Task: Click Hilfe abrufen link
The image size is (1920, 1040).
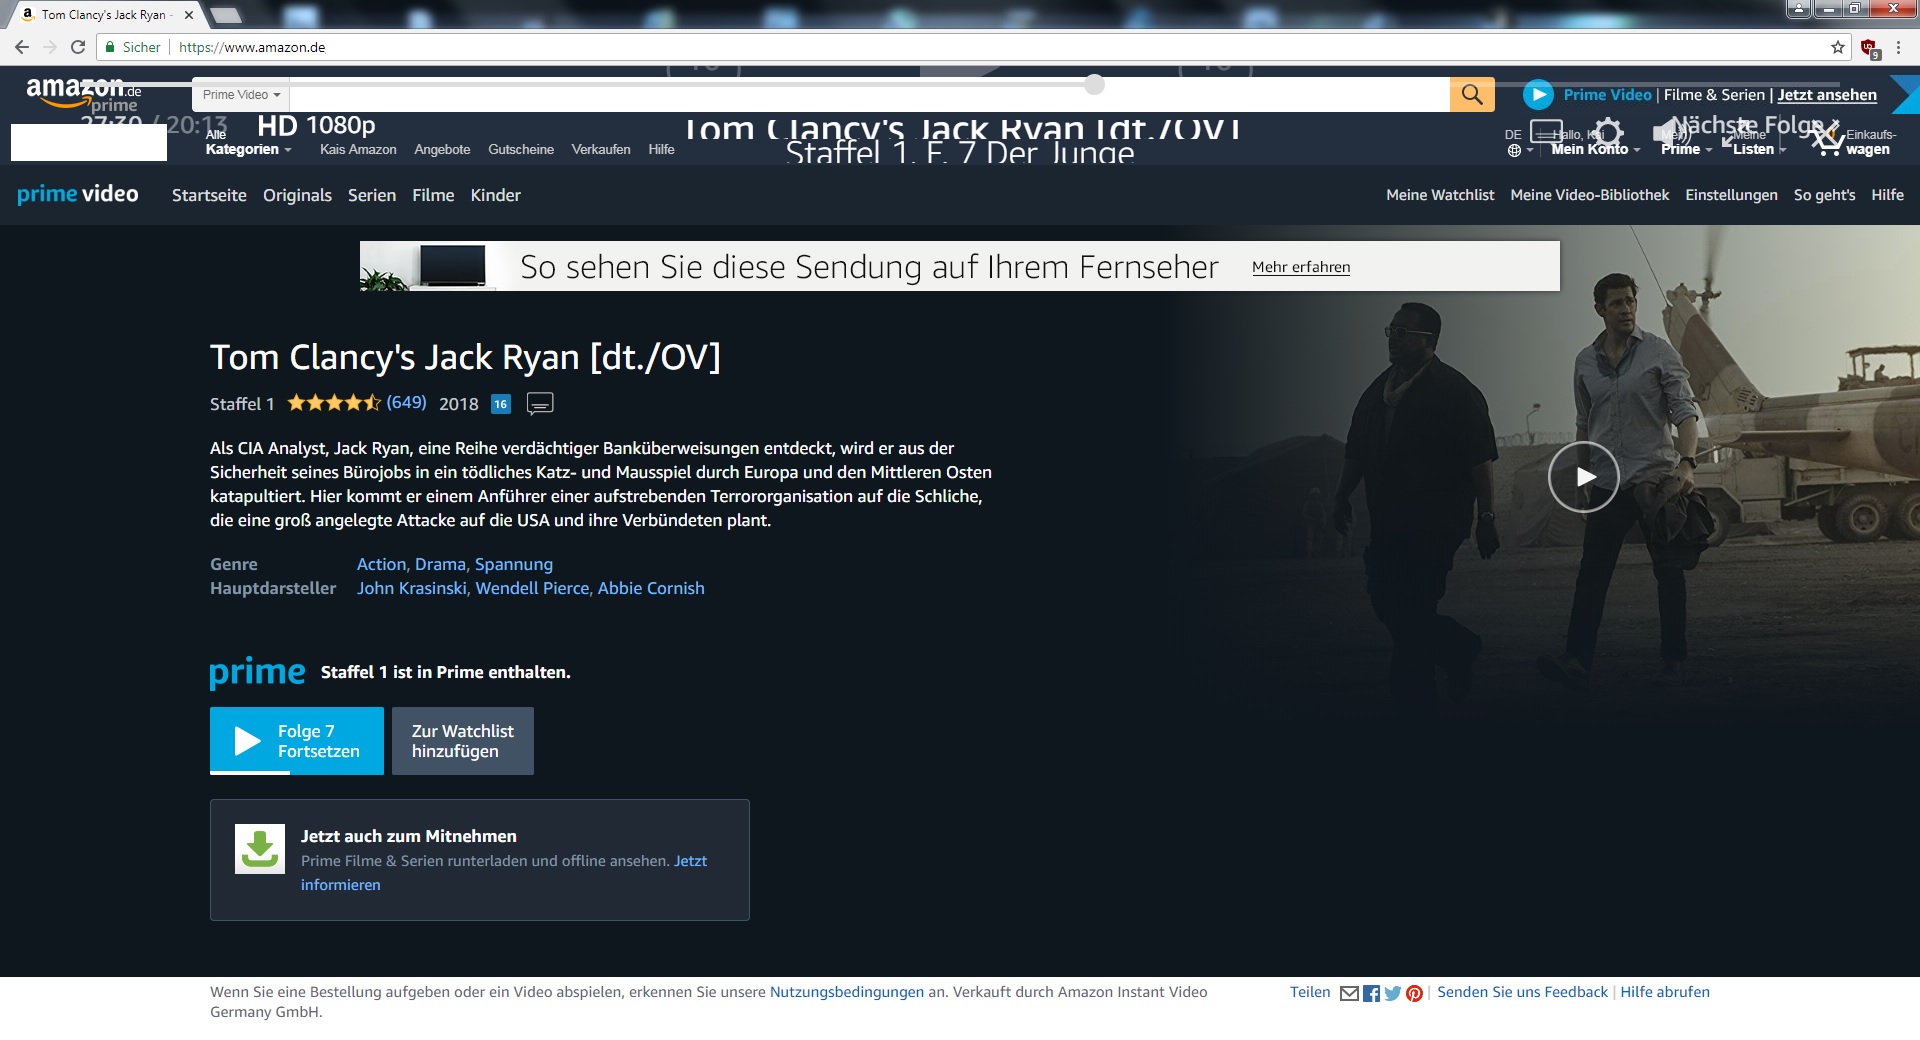Action: coord(1665,992)
